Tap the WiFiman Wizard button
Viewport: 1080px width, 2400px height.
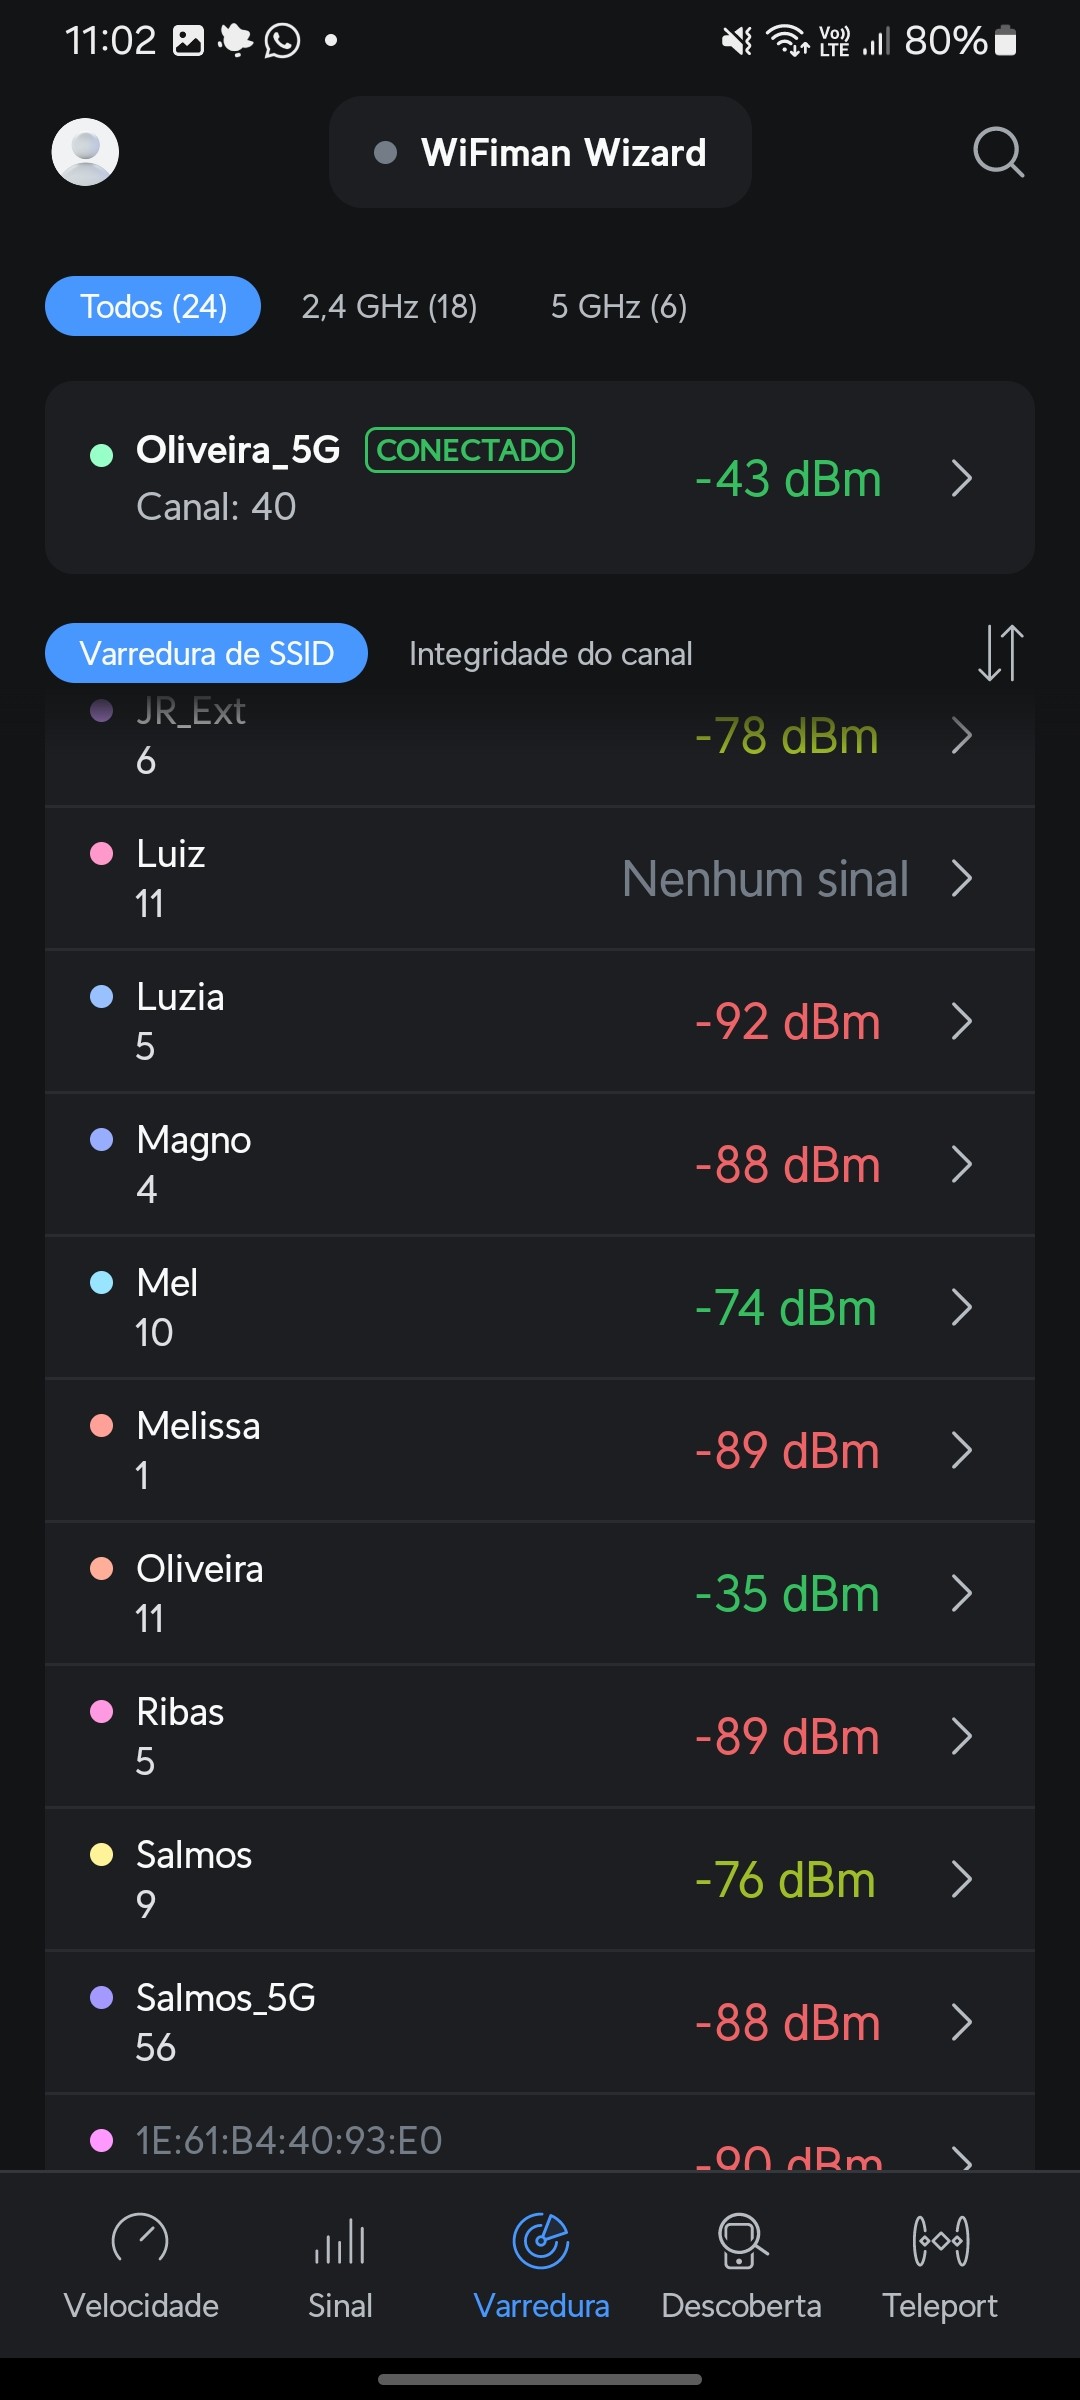tap(540, 152)
